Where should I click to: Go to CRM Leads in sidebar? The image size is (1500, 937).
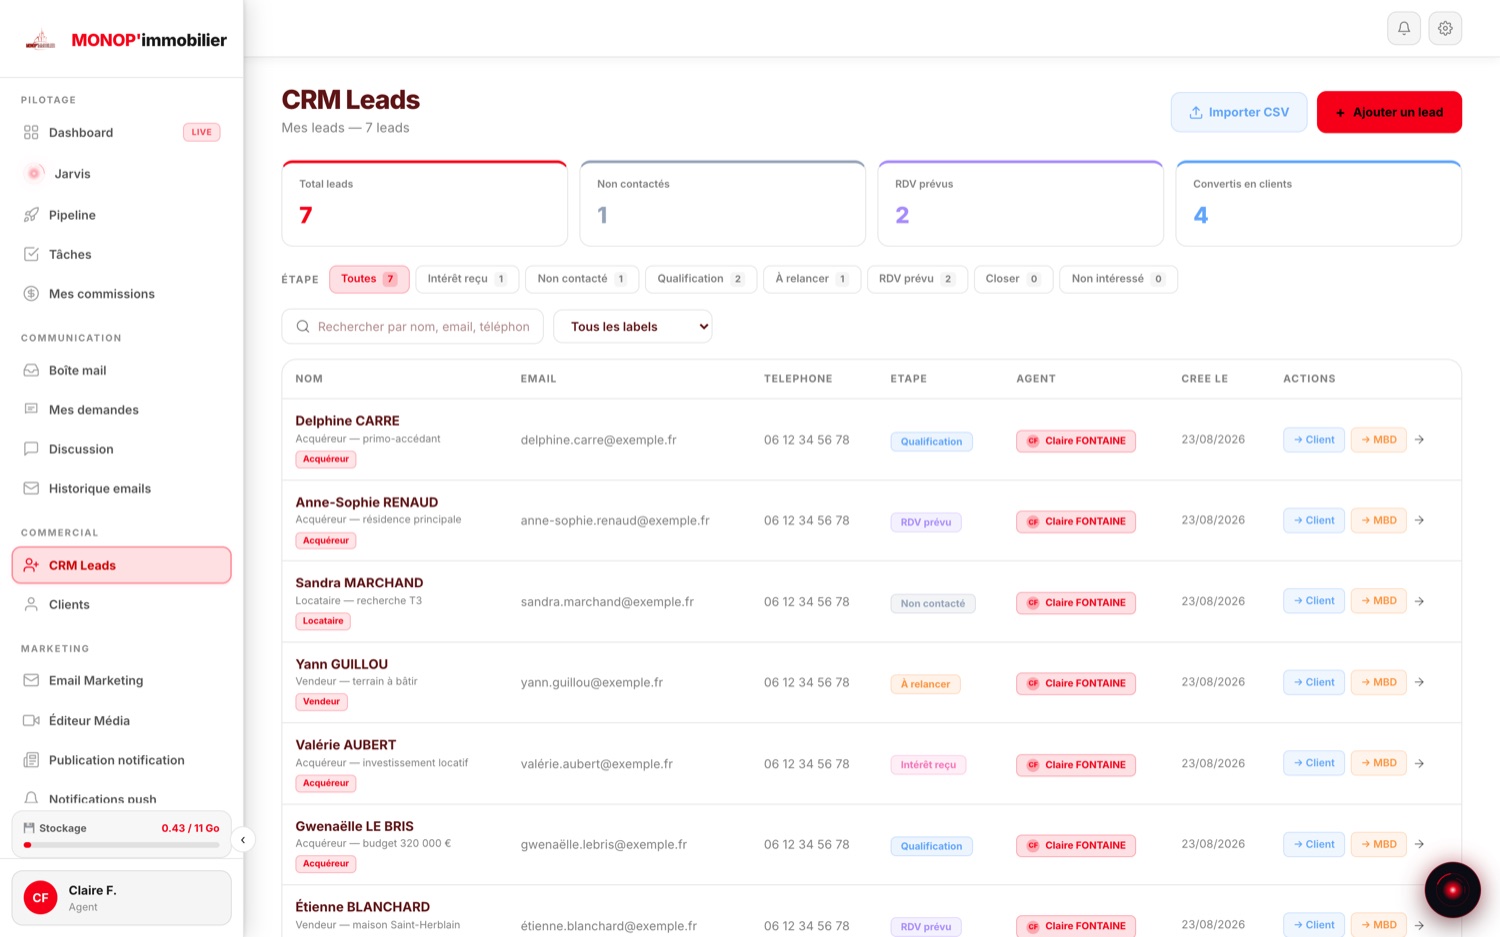[121, 565]
